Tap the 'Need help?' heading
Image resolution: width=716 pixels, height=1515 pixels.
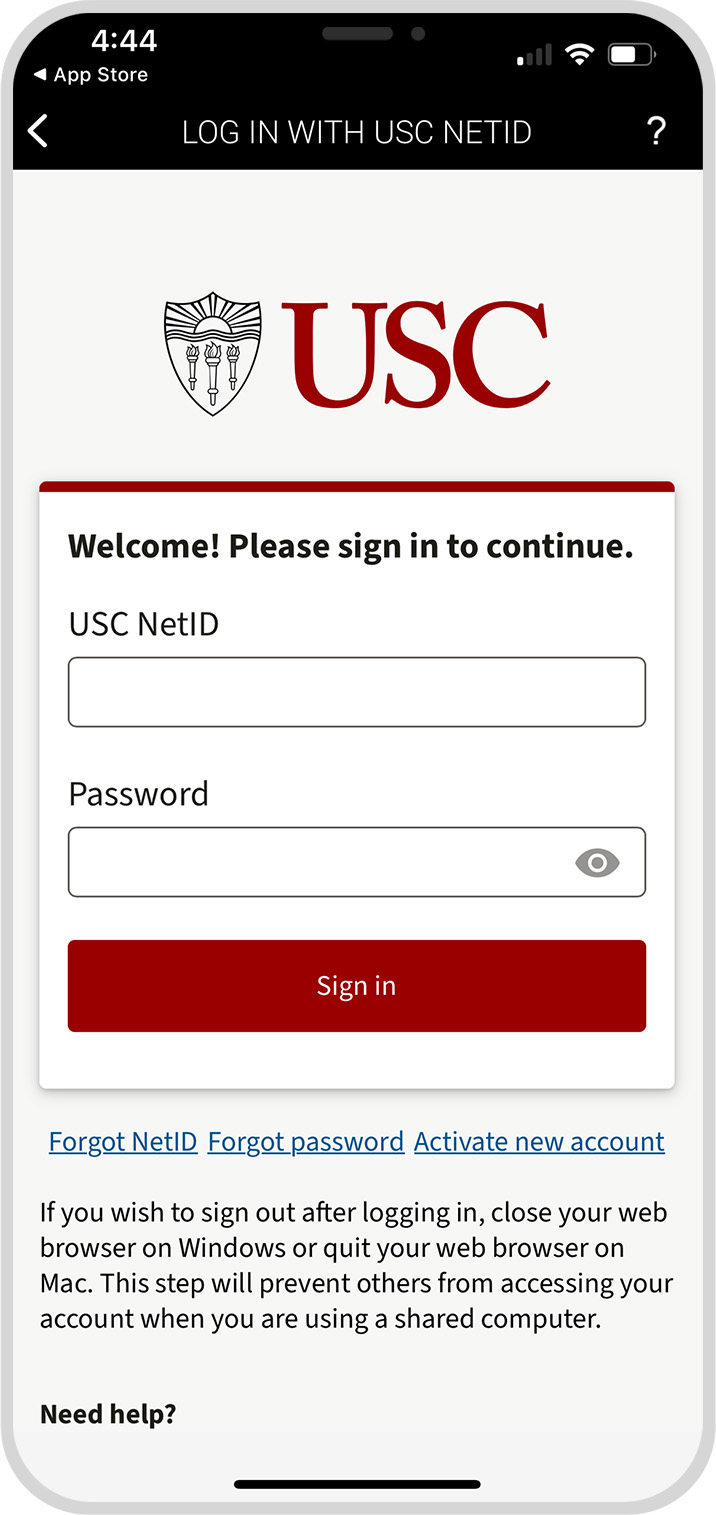(108, 1414)
